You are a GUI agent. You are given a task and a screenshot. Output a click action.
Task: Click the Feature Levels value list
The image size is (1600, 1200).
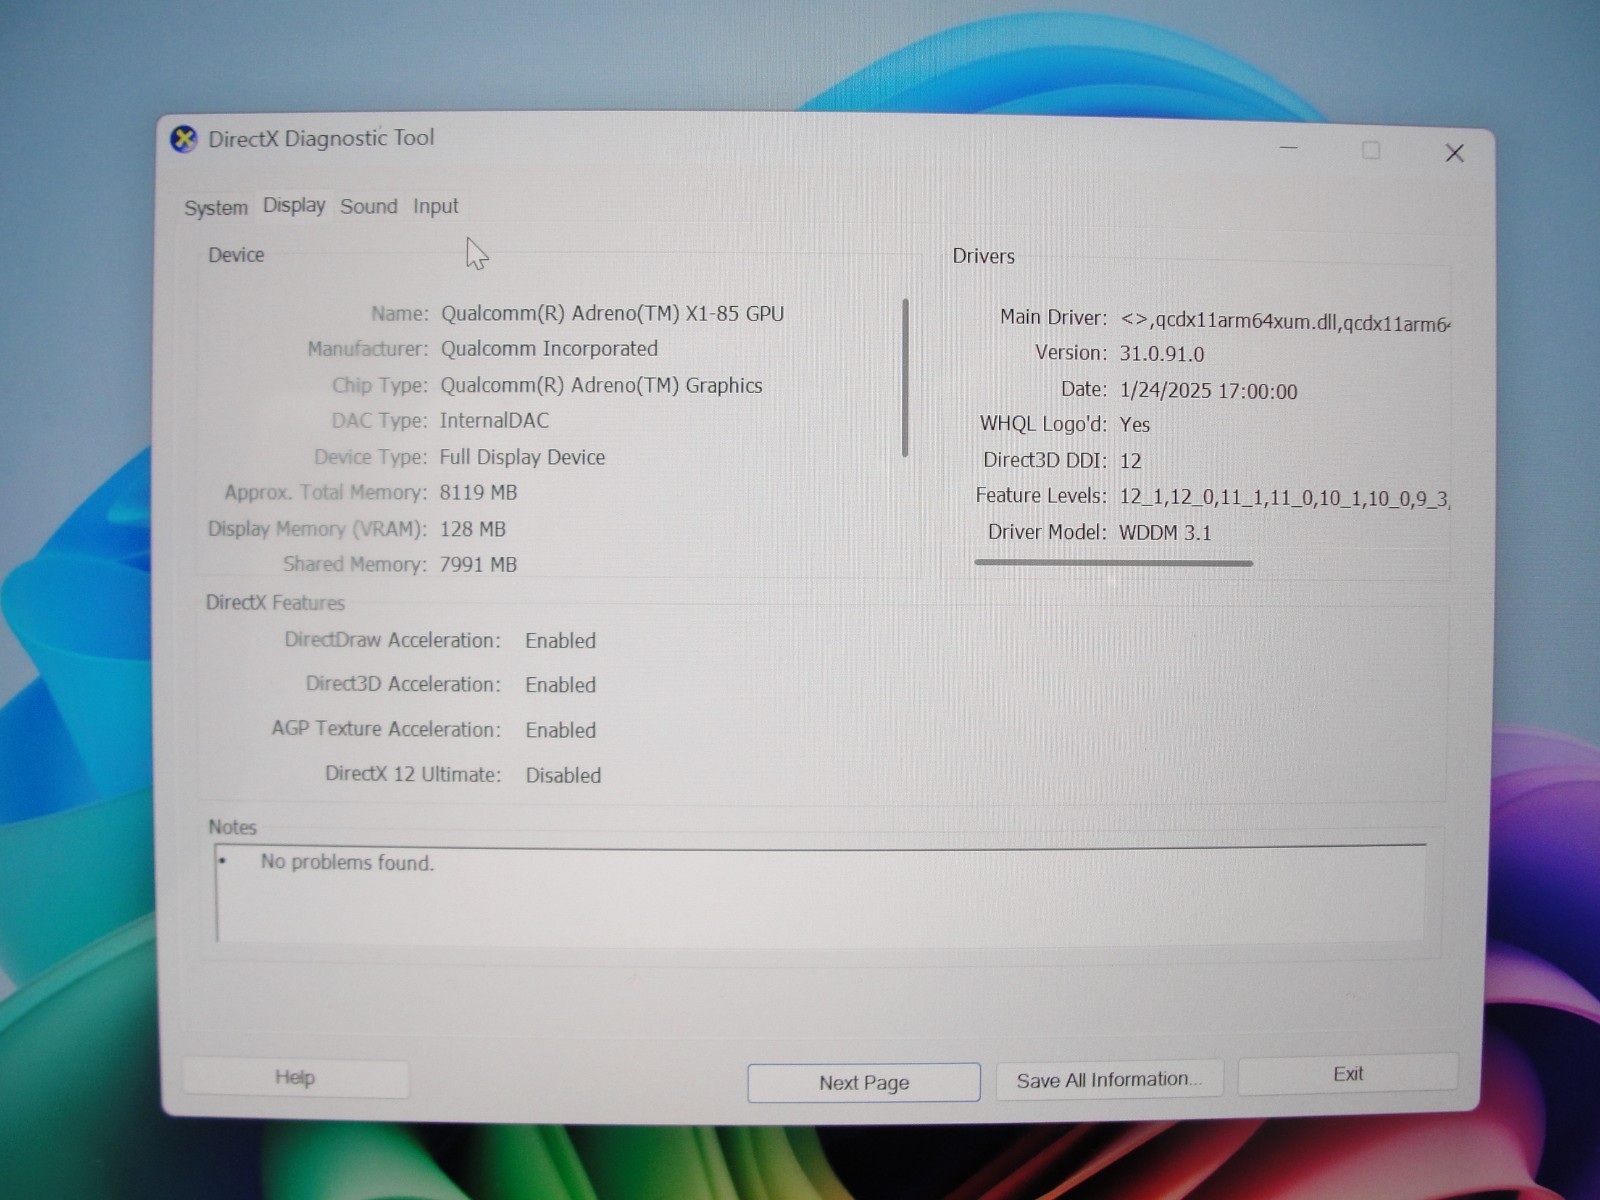[1284, 497]
